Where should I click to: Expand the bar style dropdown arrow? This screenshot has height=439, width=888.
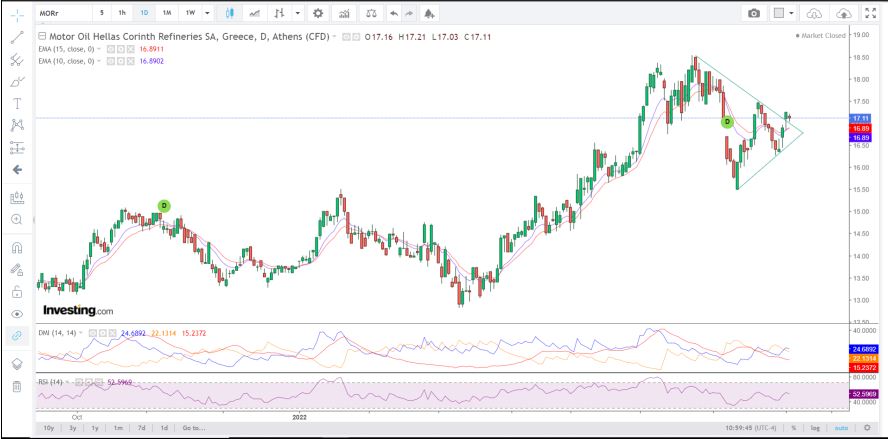click(298, 14)
